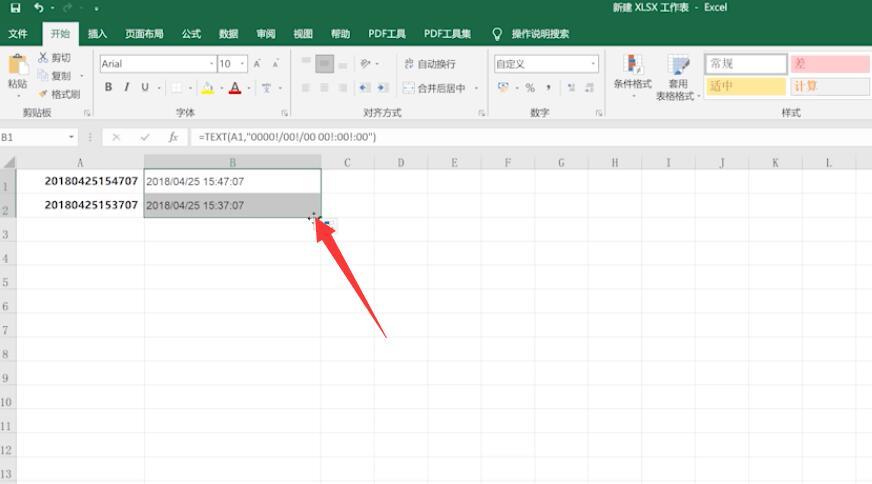Toggle center text alignment

pyautogui.click(x=324, y=88)
